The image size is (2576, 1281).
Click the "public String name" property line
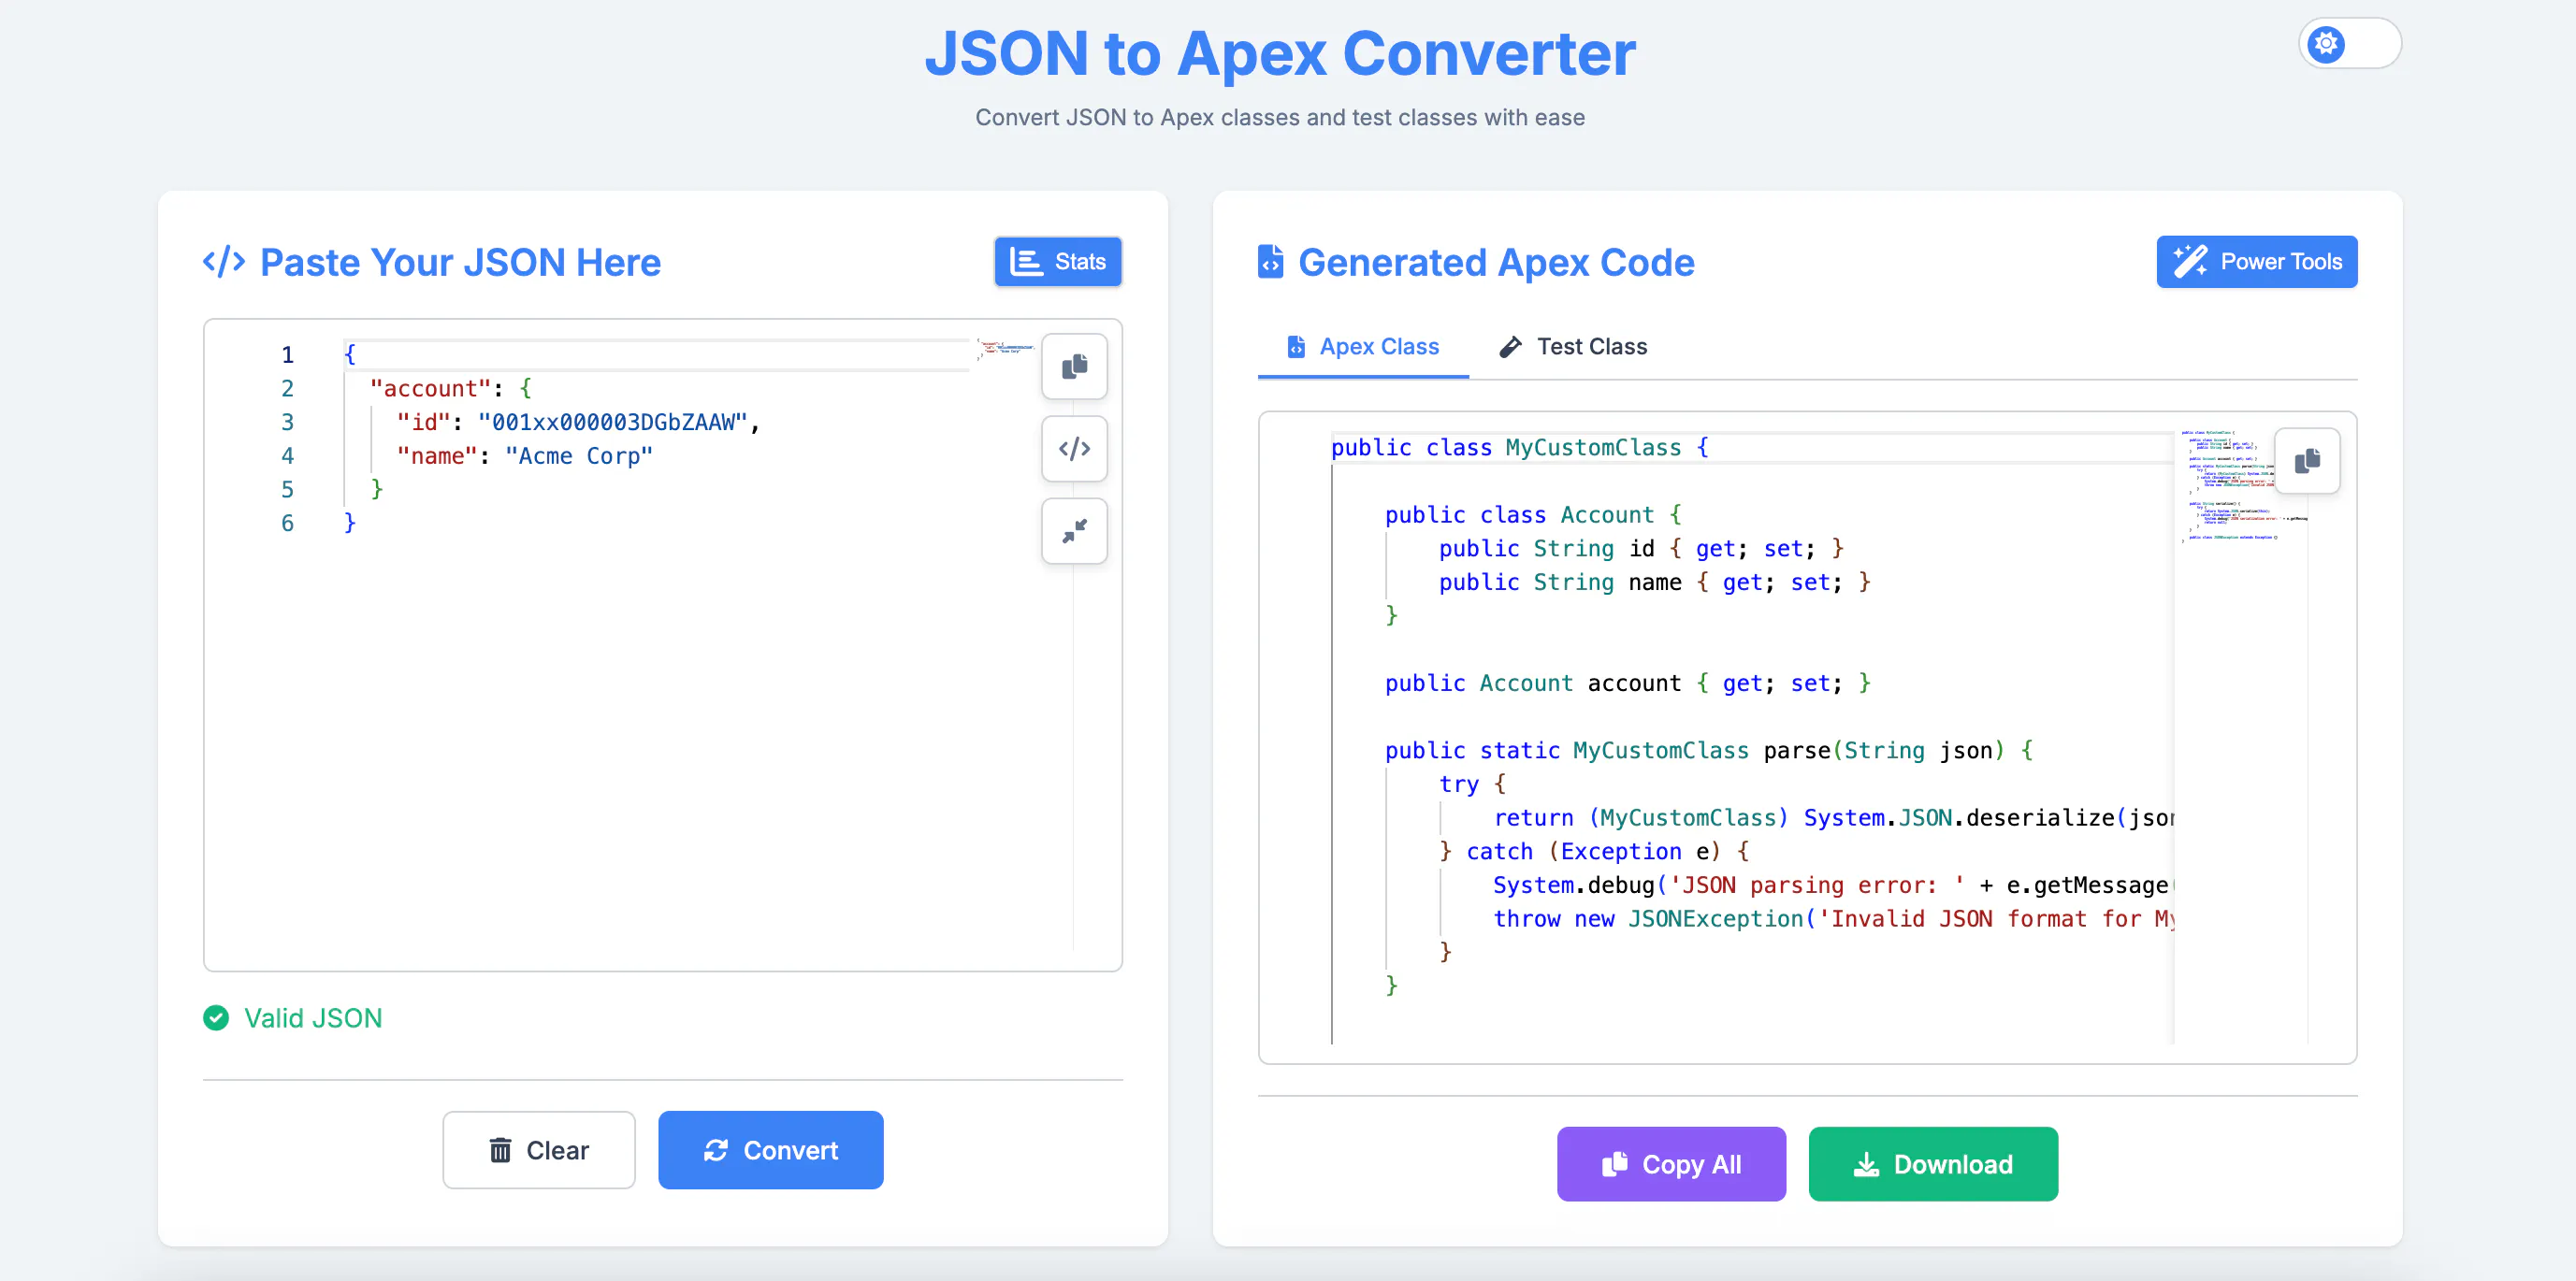(x=1655, y=582)
